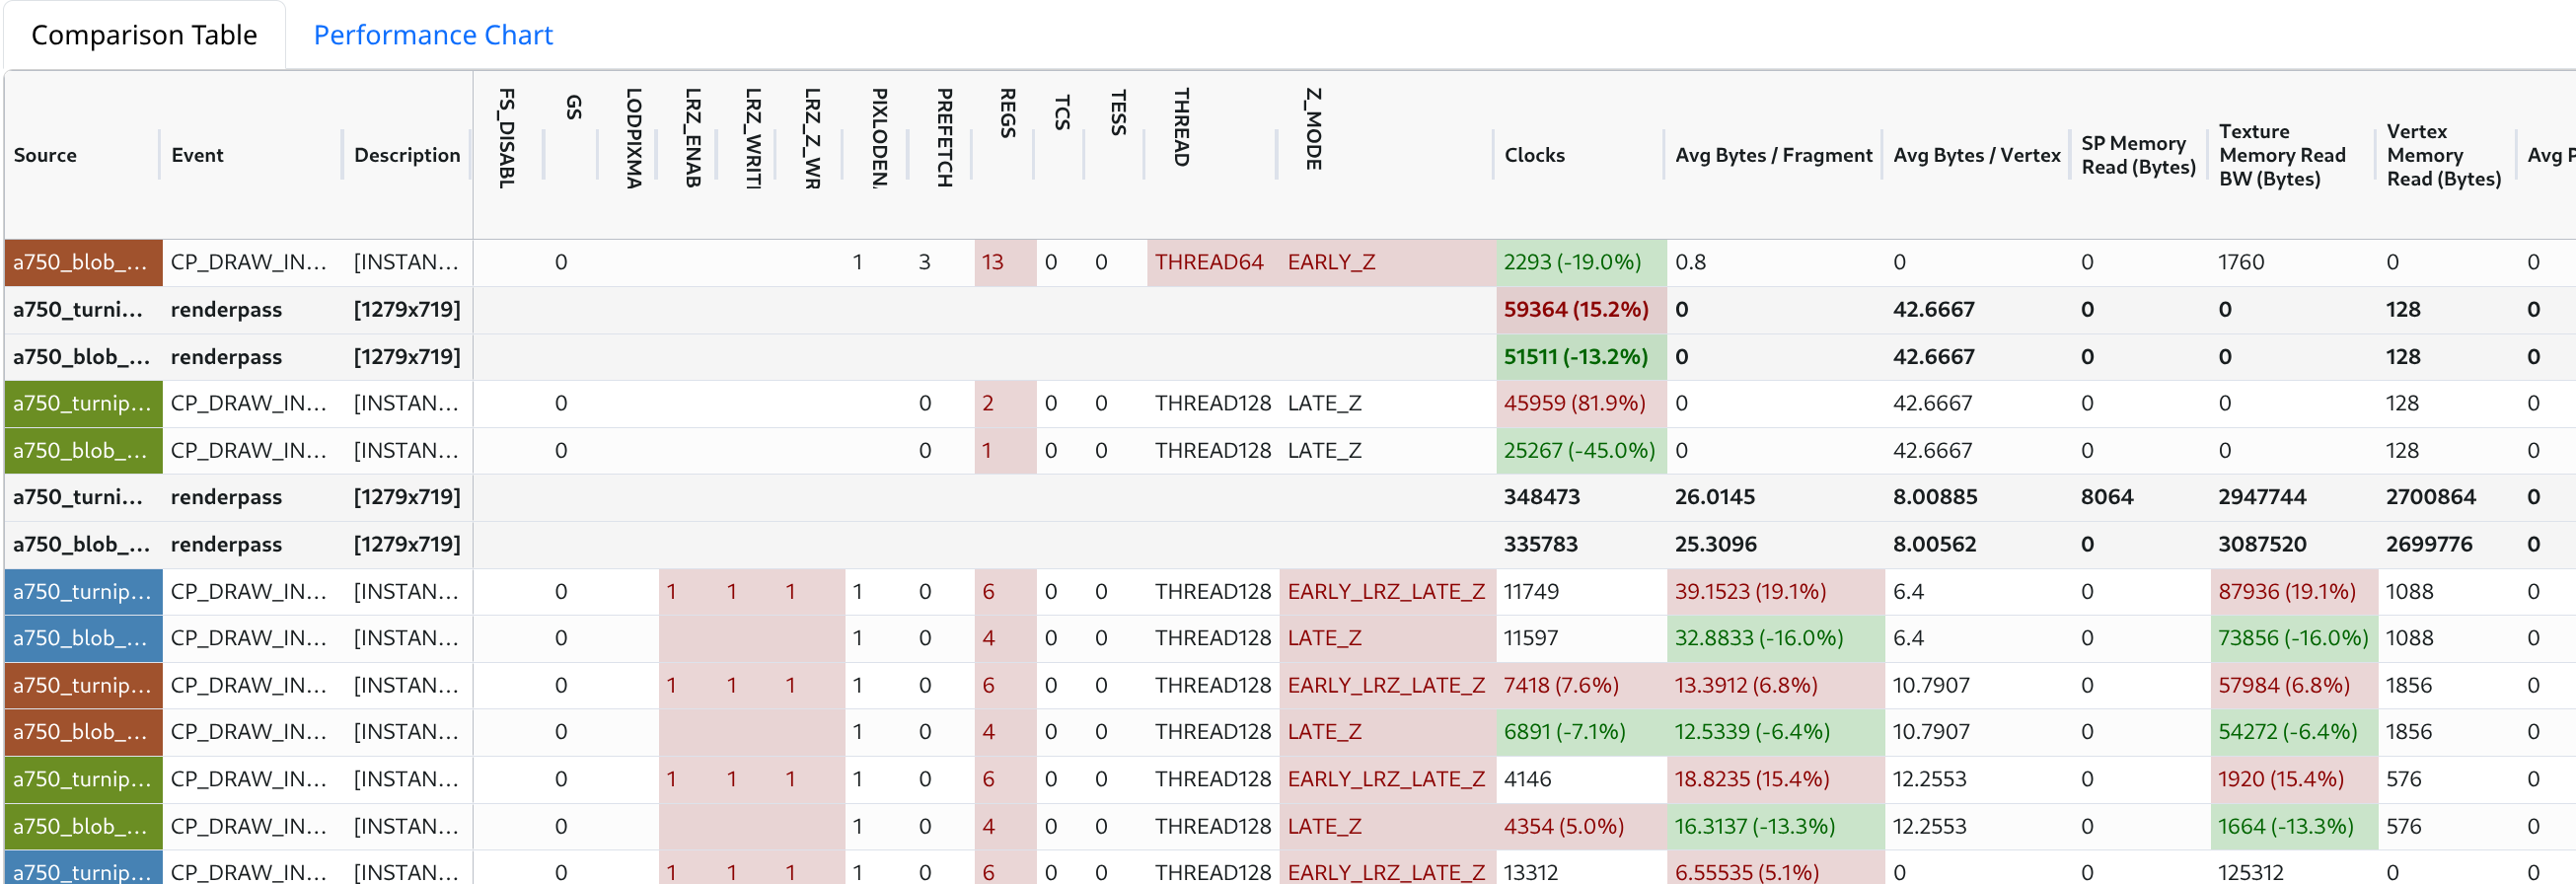Viewport: 2576px width, 884px height.
Task: Select the first brown a750_blob source cell
Action: coord(83,262)
